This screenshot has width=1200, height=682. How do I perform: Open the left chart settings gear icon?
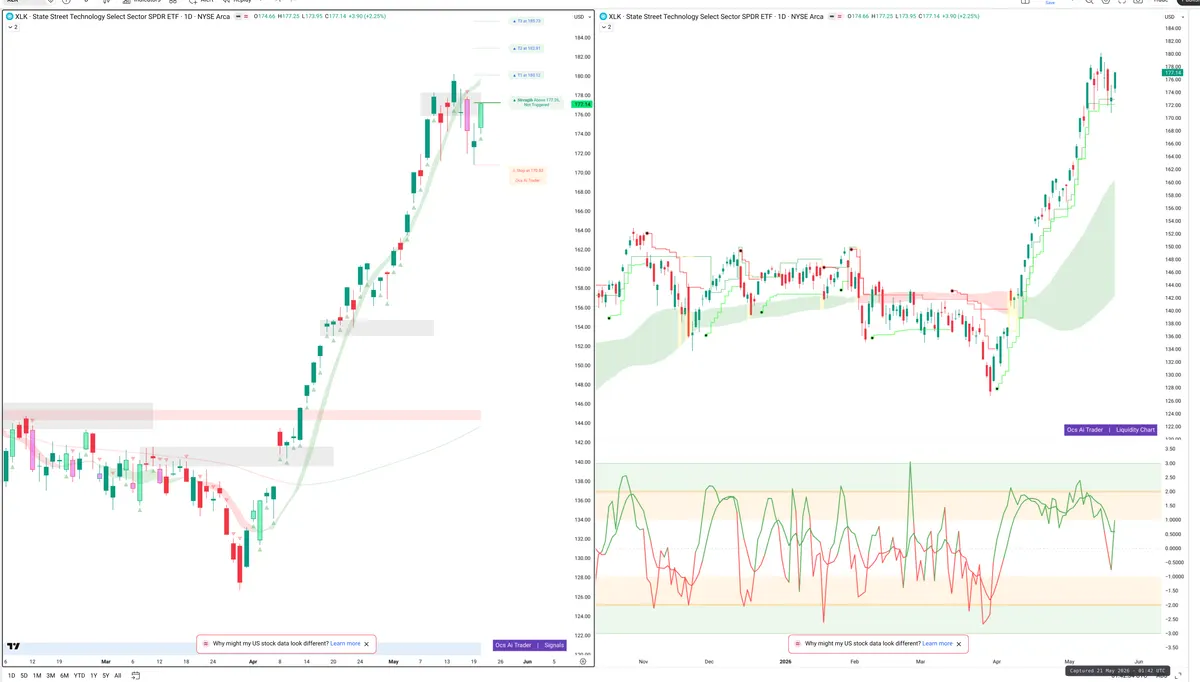coord(582,662)
